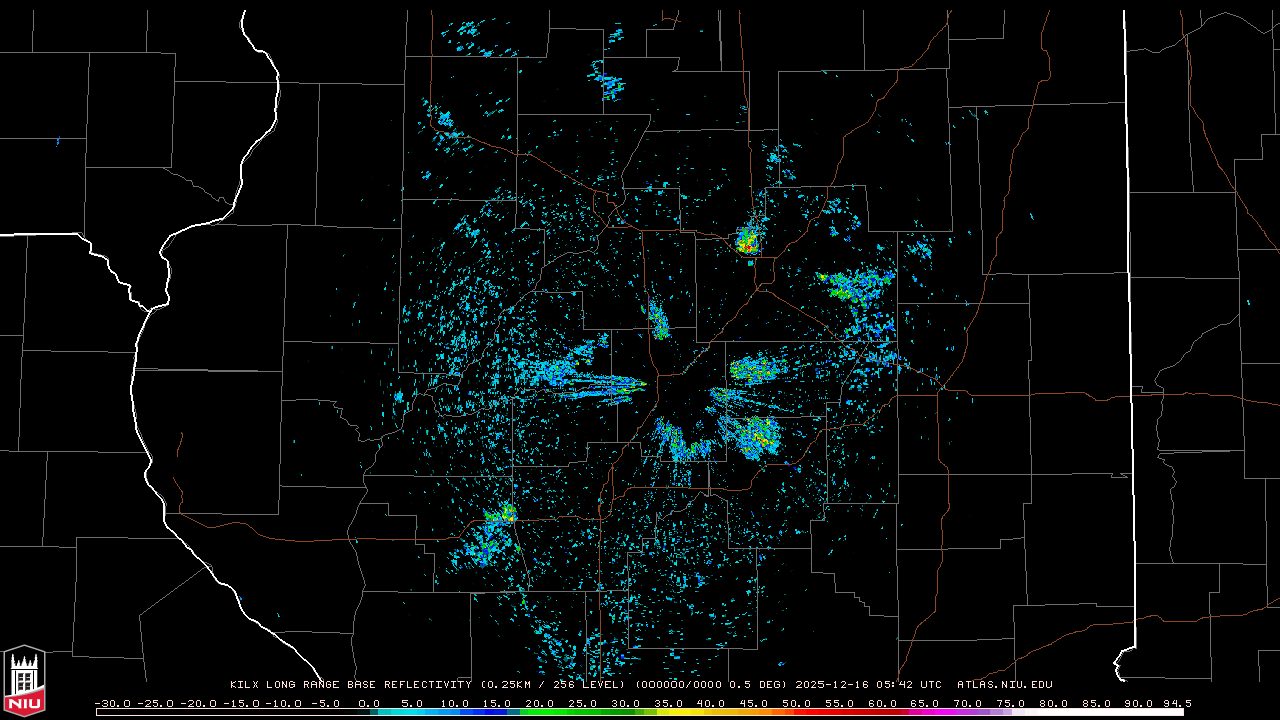Click the '(0.25KM / 256 LEVEL)' resolution text
This screenshot has width=1280, height=720.
[552, 685]
